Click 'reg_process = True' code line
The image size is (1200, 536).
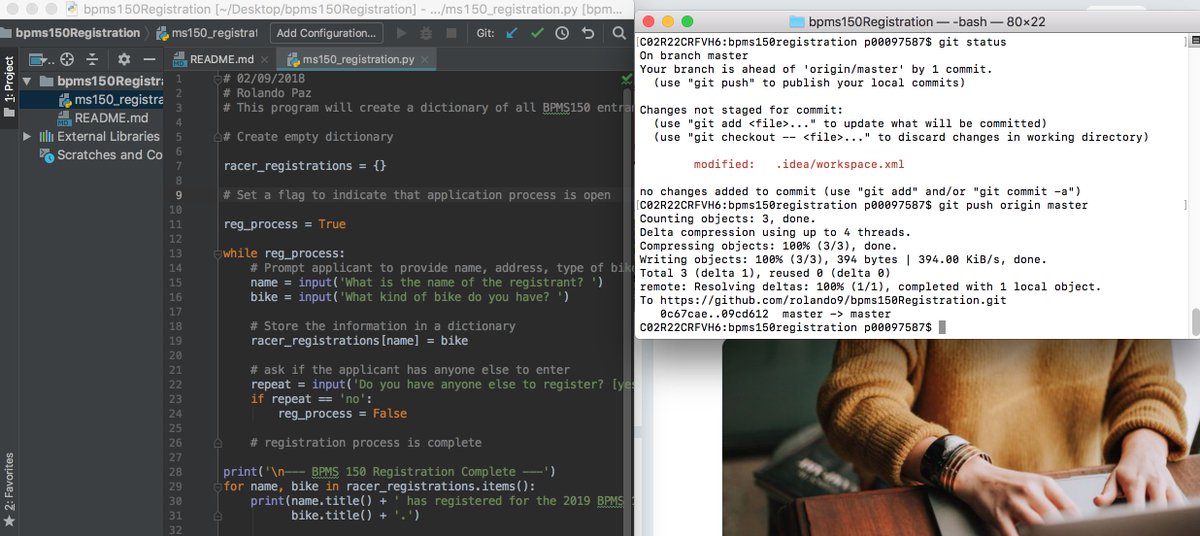284,224
